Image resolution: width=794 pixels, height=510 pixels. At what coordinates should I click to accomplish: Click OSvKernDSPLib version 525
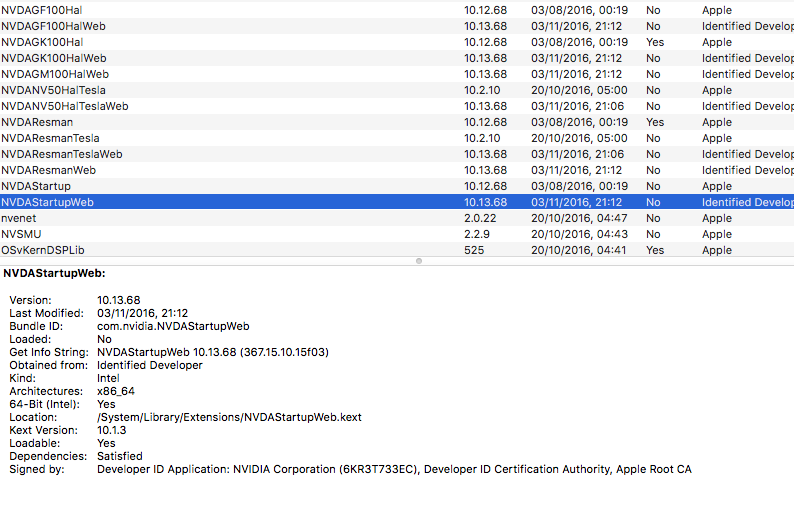click(474, 250)
